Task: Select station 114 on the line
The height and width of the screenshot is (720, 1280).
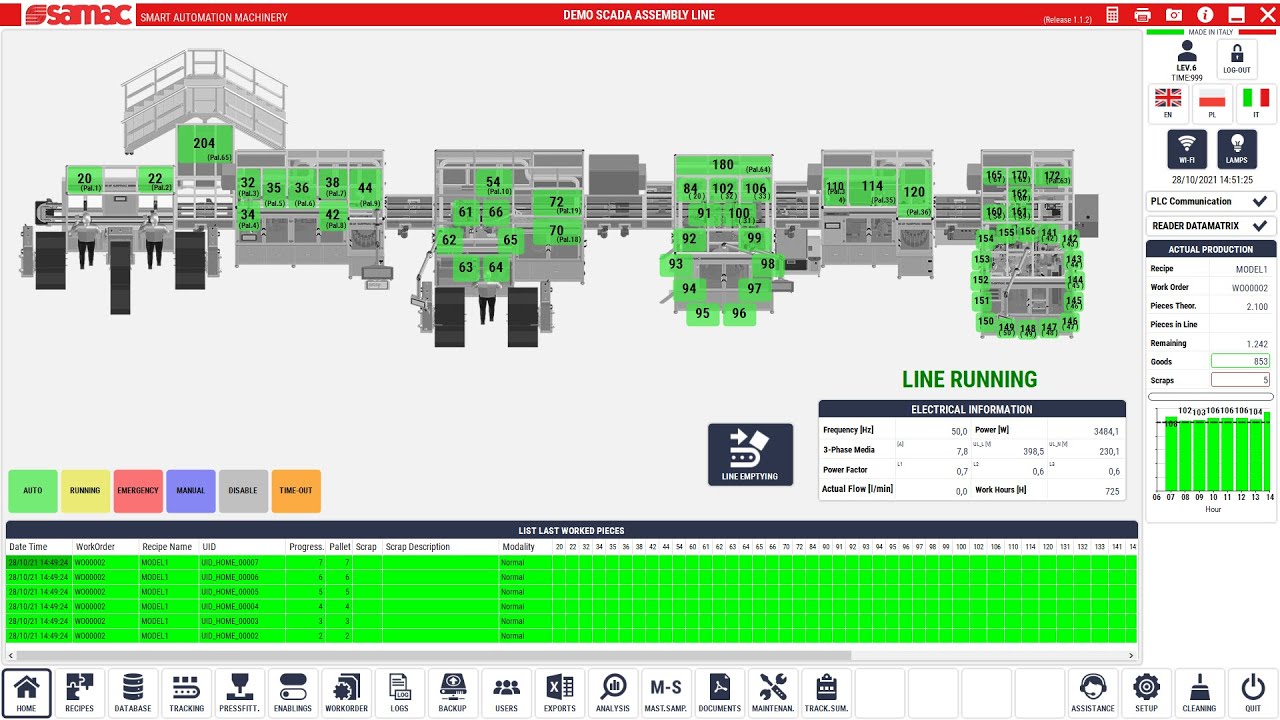Action: (873, 187)
